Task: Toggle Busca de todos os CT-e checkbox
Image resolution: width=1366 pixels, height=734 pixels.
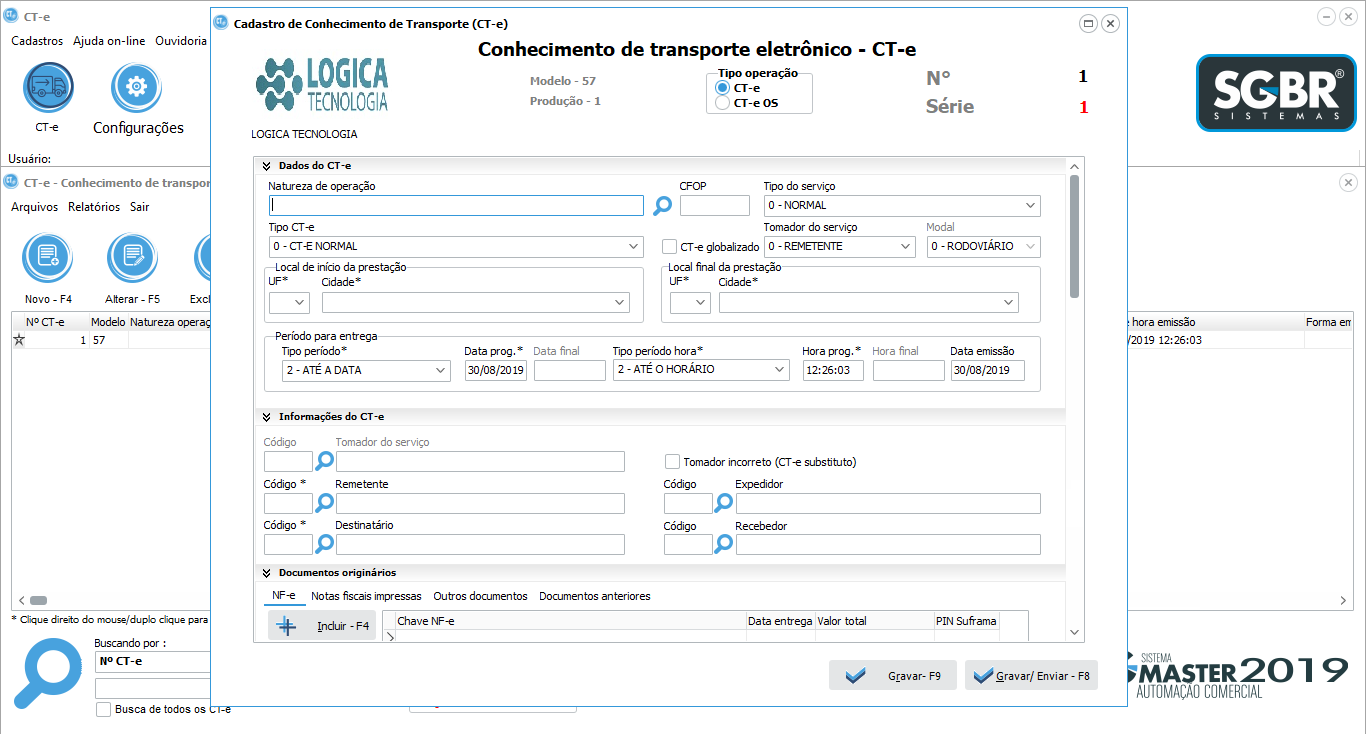Action: pos(103,709)
